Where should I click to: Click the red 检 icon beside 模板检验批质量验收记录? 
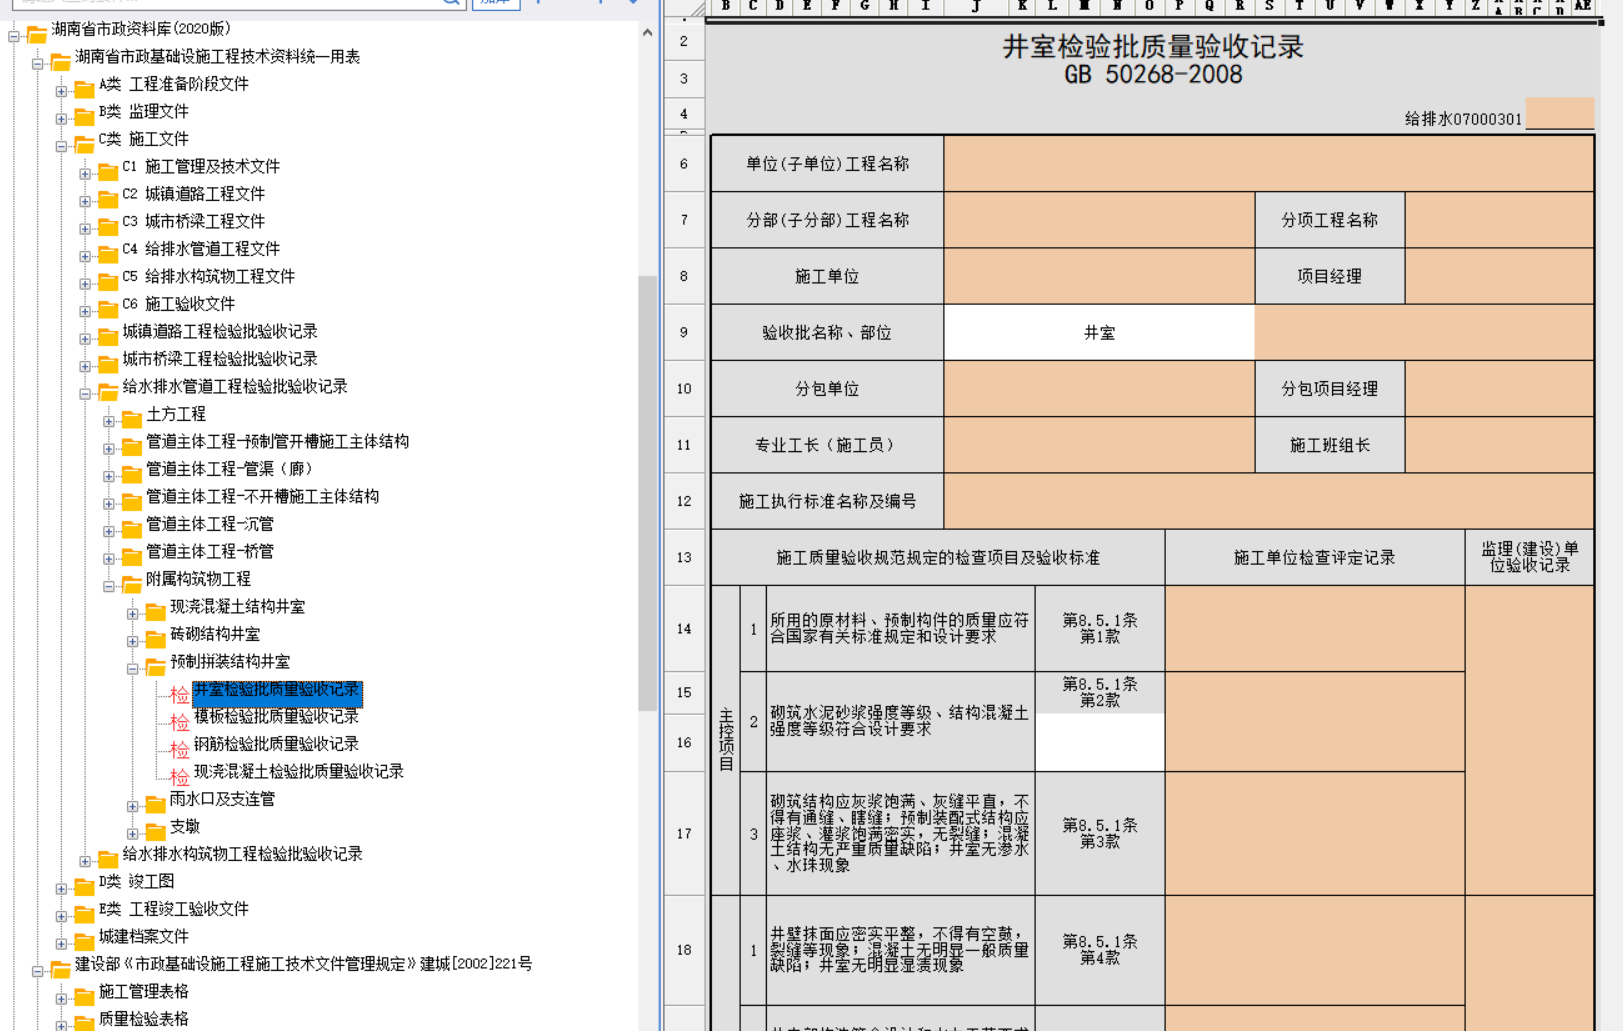click(179, 722)
